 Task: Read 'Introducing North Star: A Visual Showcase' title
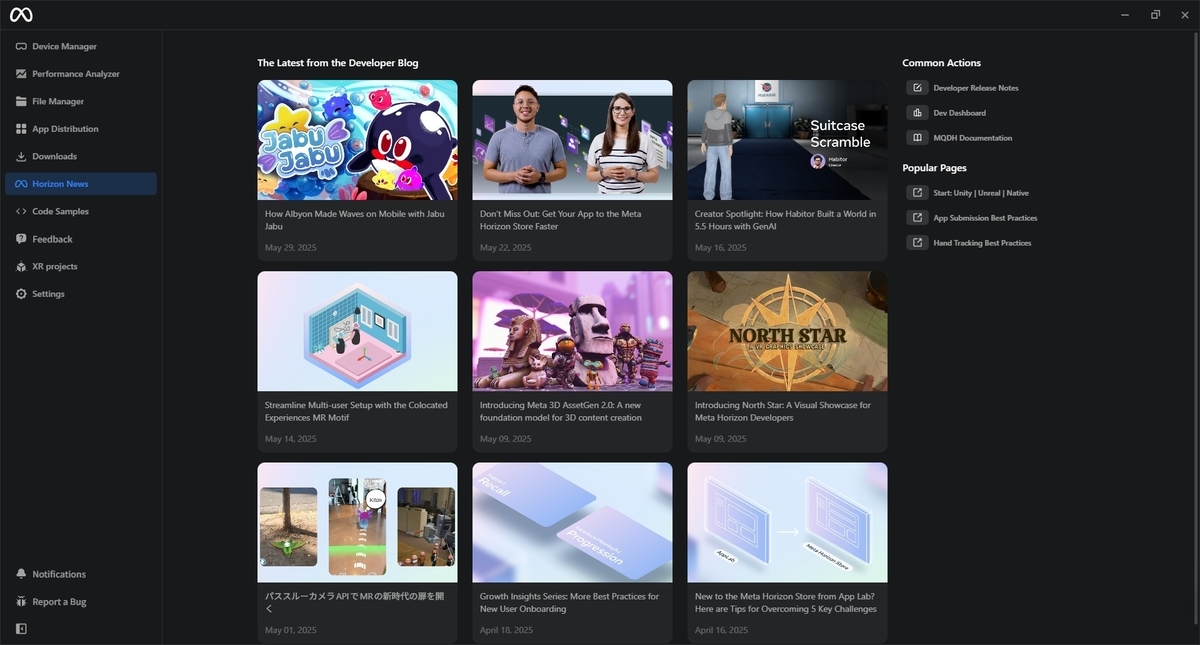[x=783, y=411]
